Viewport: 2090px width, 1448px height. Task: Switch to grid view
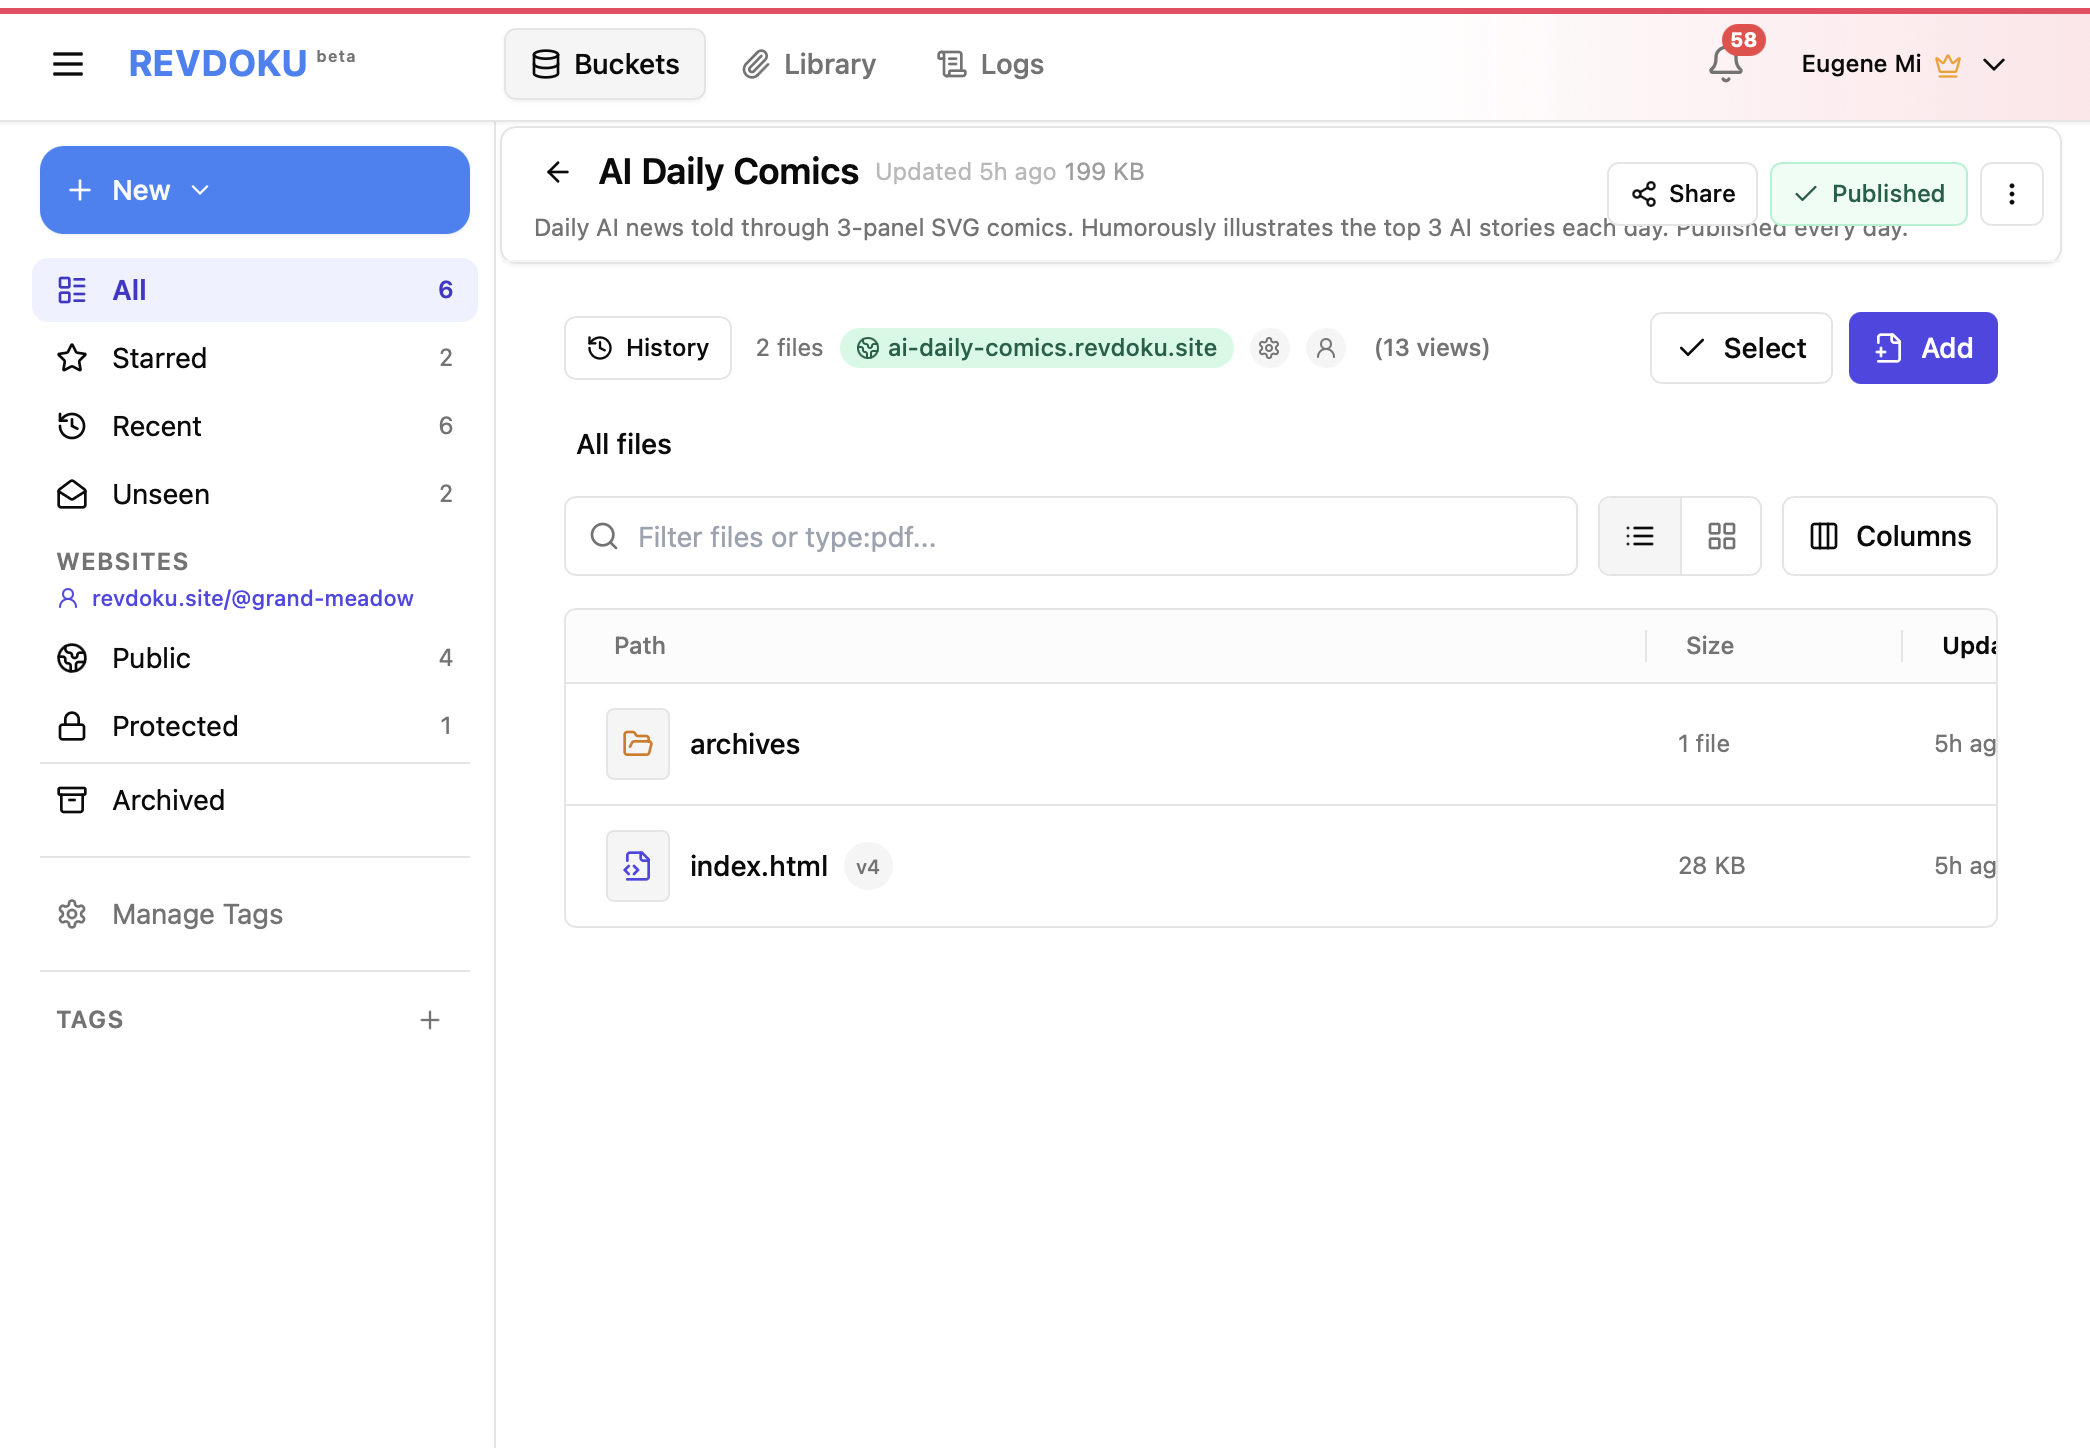pos(1721,536)
